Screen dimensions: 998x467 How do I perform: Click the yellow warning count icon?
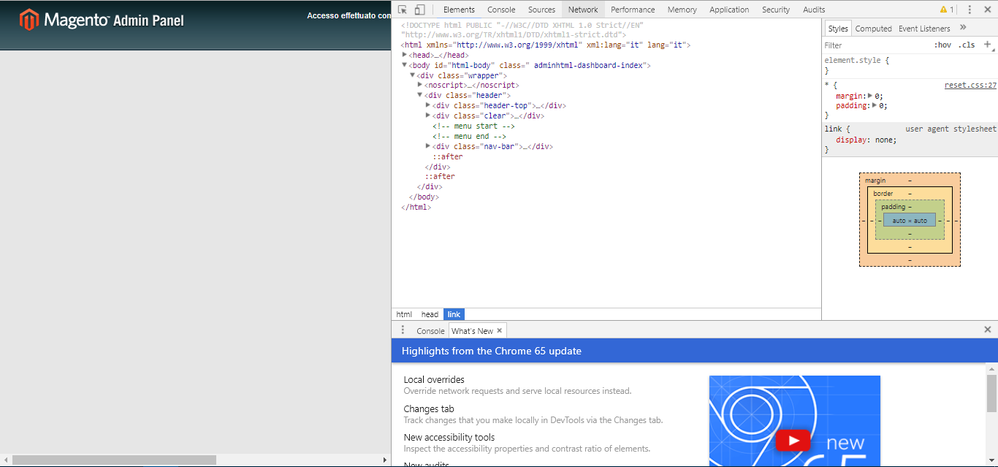pos(945,10)
